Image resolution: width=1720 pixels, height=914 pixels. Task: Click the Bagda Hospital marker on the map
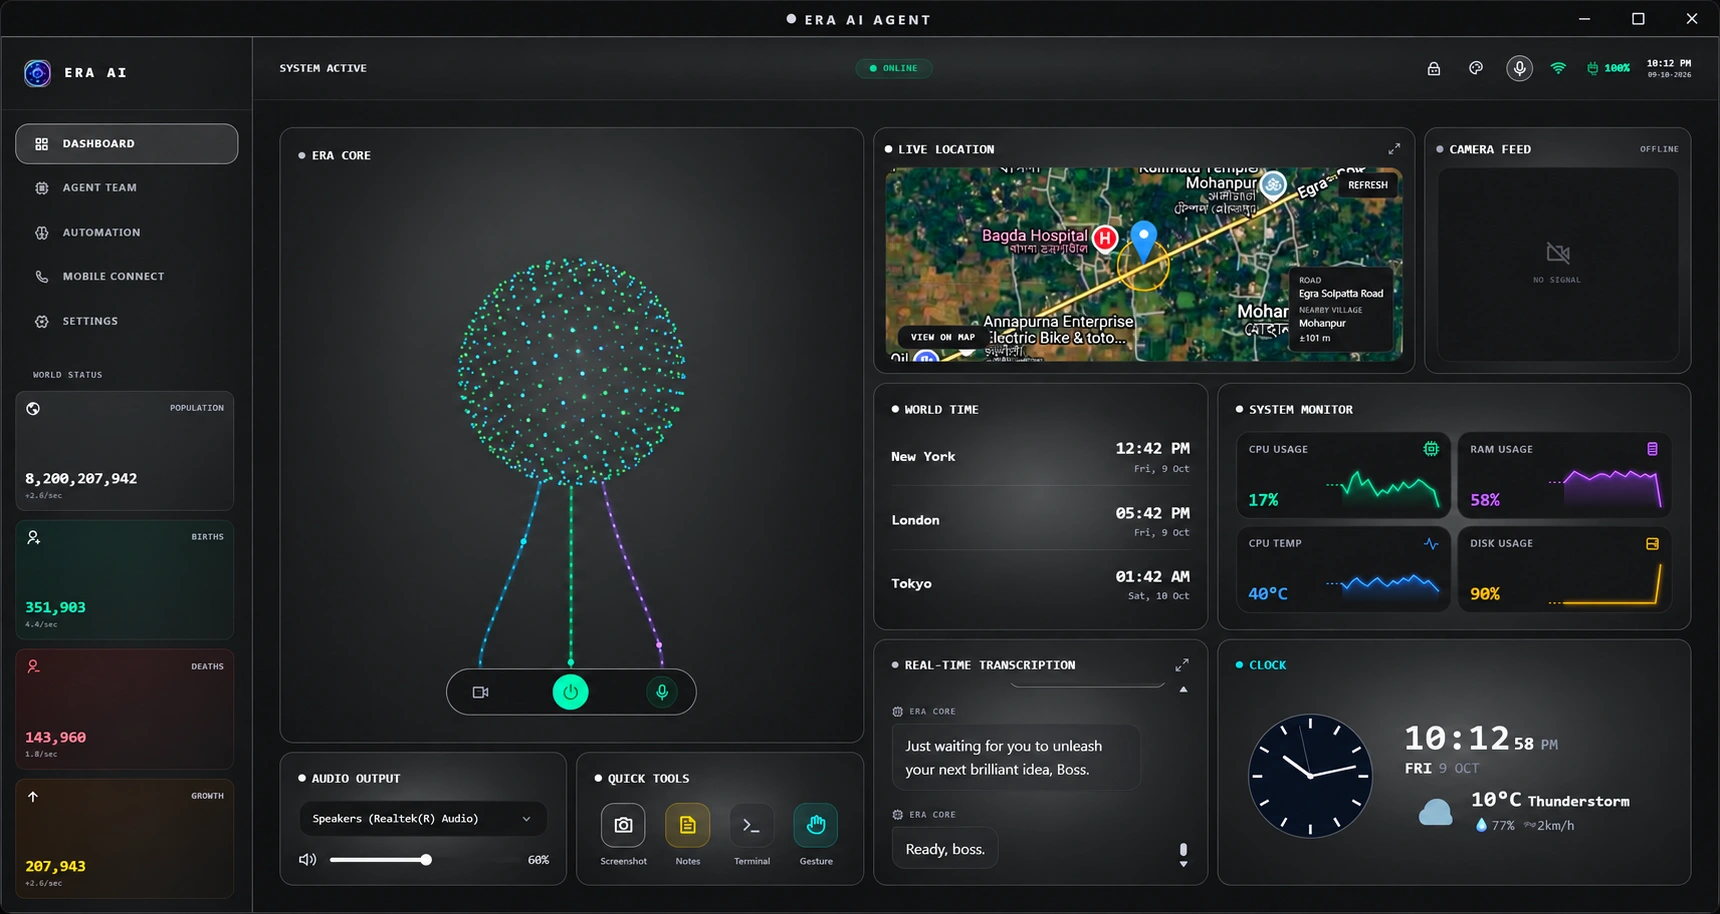pyautogui.click(x=1104, y=238)
